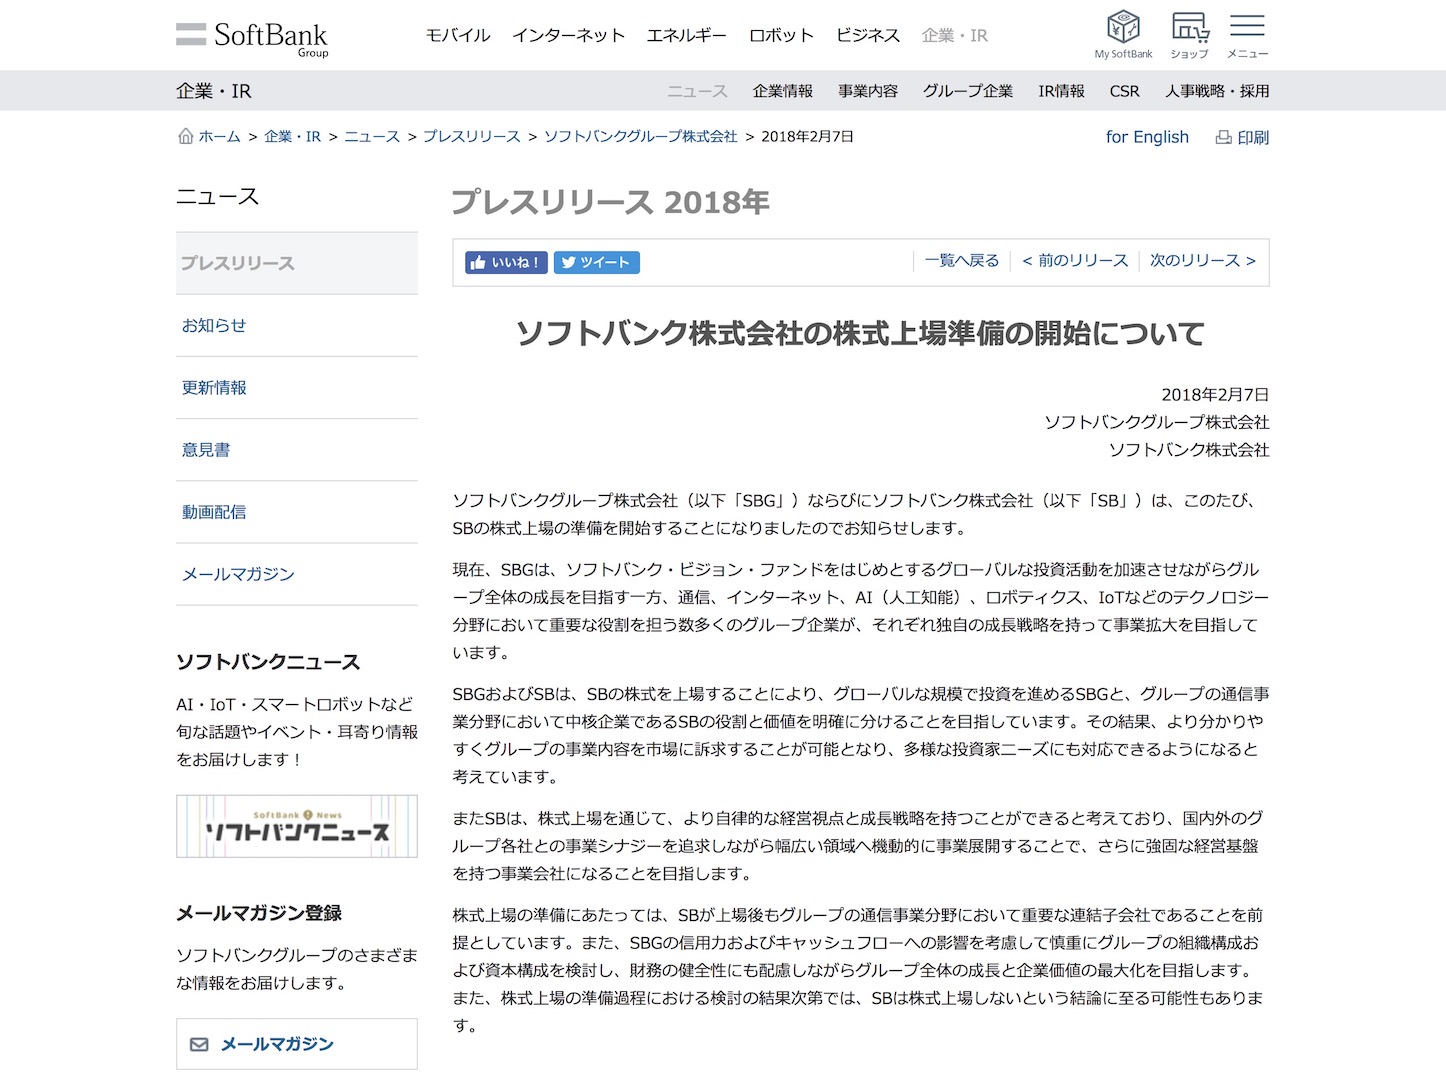Go to プレスリリース breadcrumb link

(472, 136)
